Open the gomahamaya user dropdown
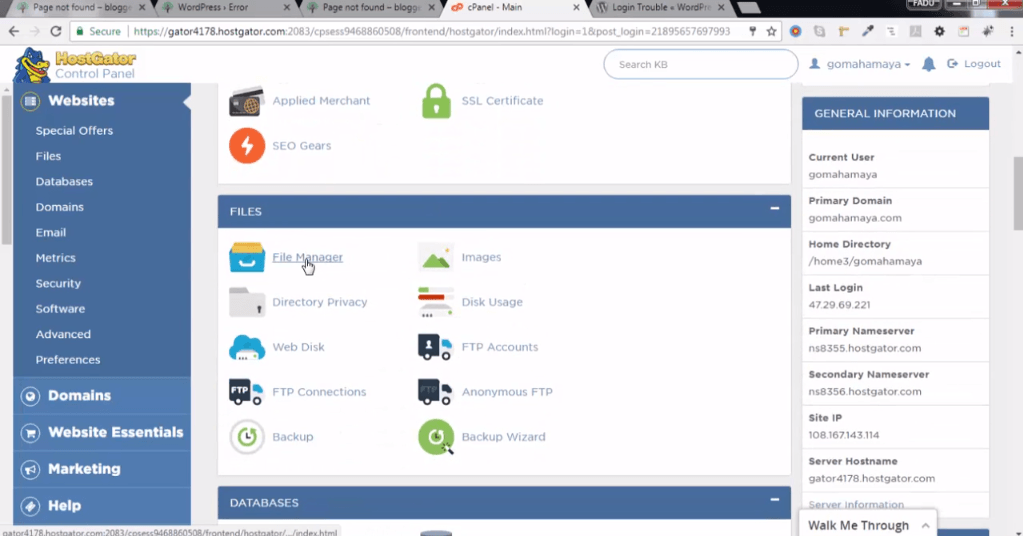This screenshot has width=1023, height=536. 860,64
